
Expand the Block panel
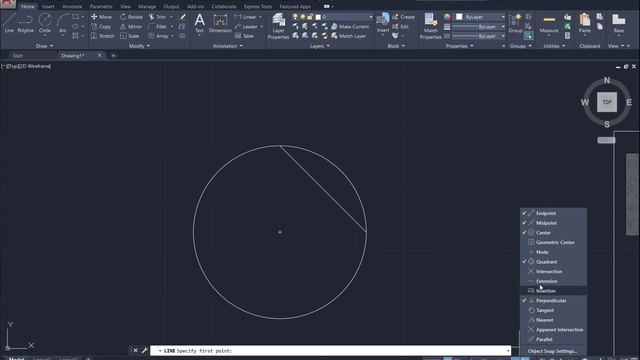point(396,46)
